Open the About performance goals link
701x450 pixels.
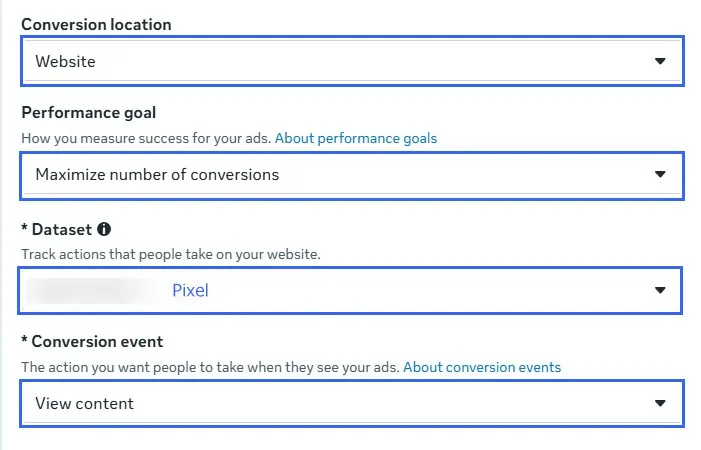point(356,139)
